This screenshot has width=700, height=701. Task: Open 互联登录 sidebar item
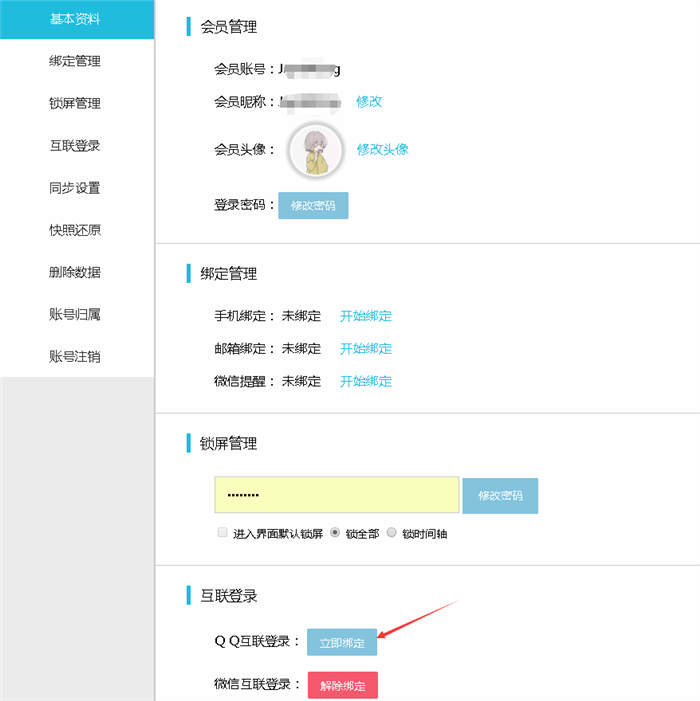click(75, 146)
